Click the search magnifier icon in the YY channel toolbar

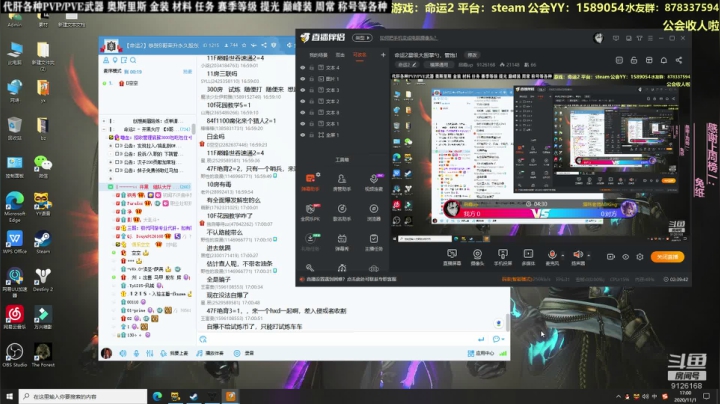133,60
